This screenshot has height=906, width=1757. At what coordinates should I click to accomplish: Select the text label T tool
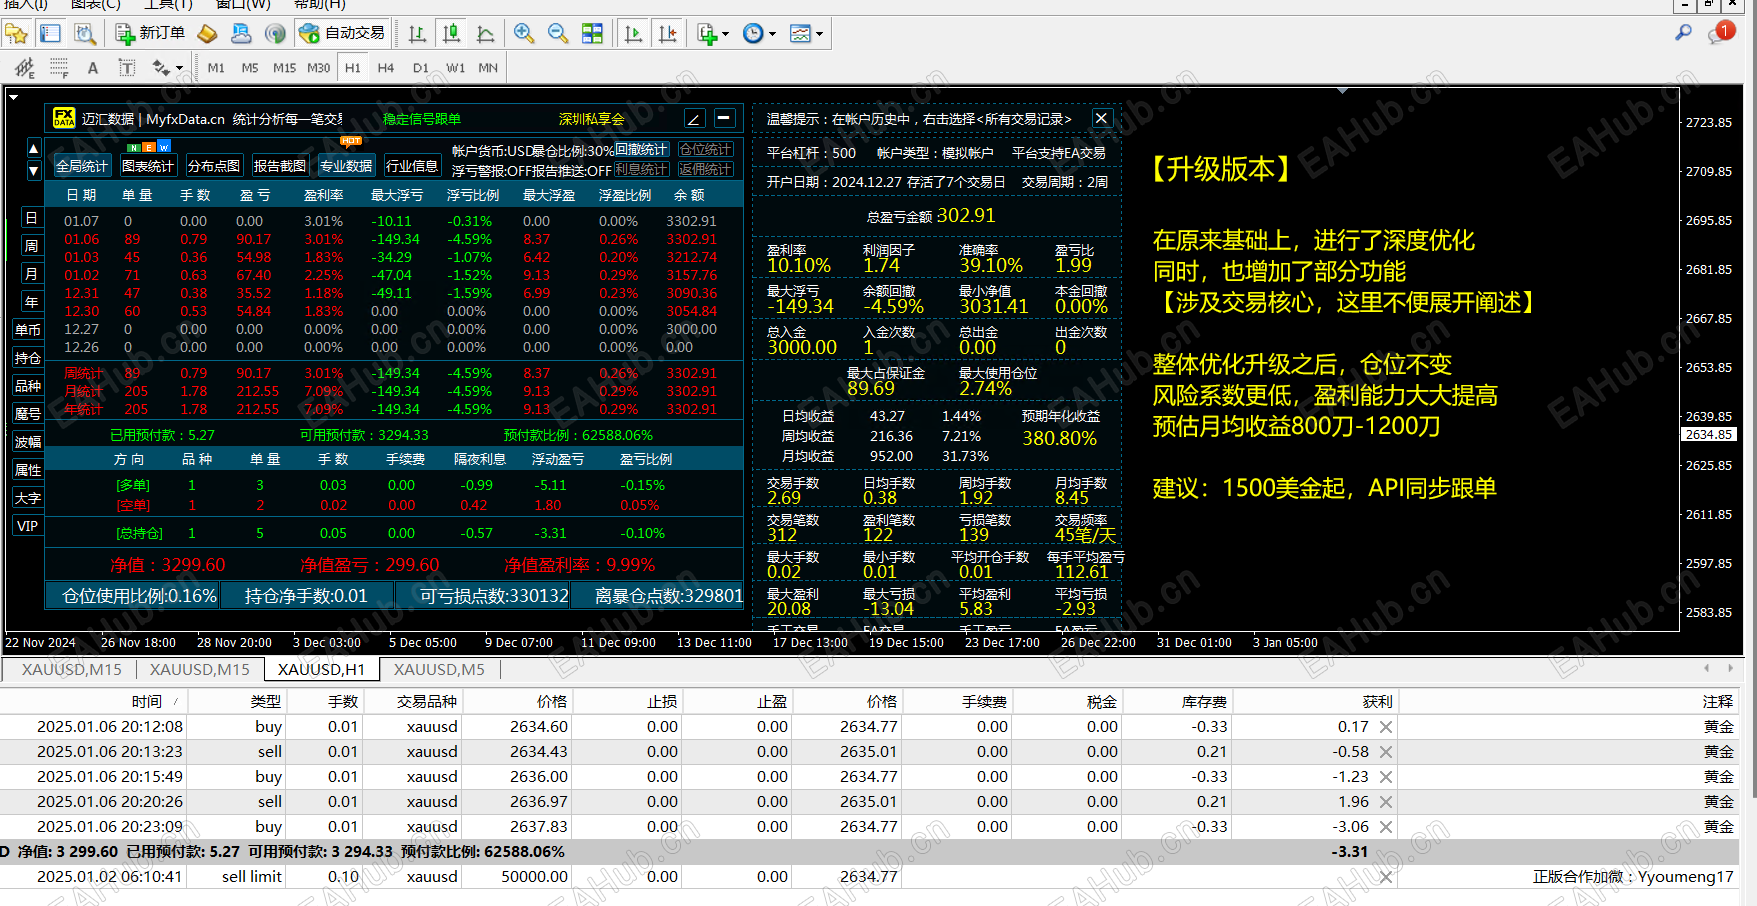[127, 68]
